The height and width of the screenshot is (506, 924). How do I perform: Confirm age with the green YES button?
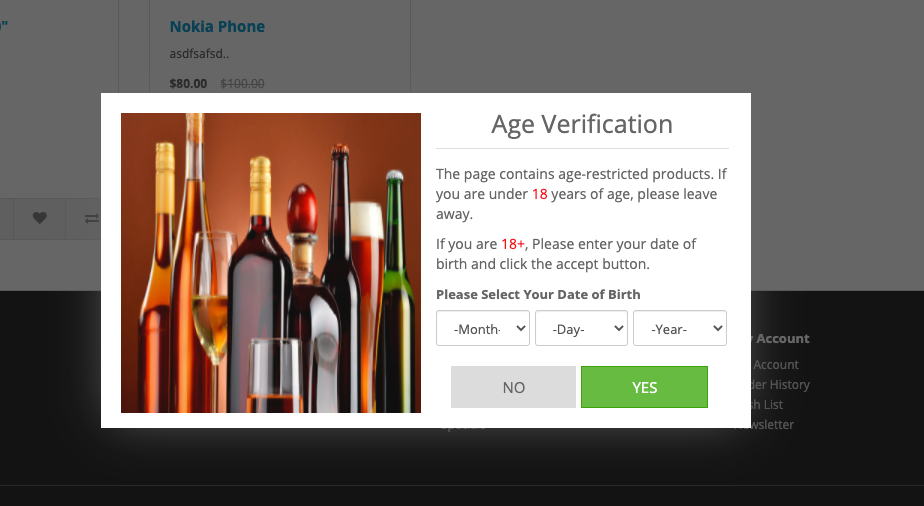click(x=644, y=387)
